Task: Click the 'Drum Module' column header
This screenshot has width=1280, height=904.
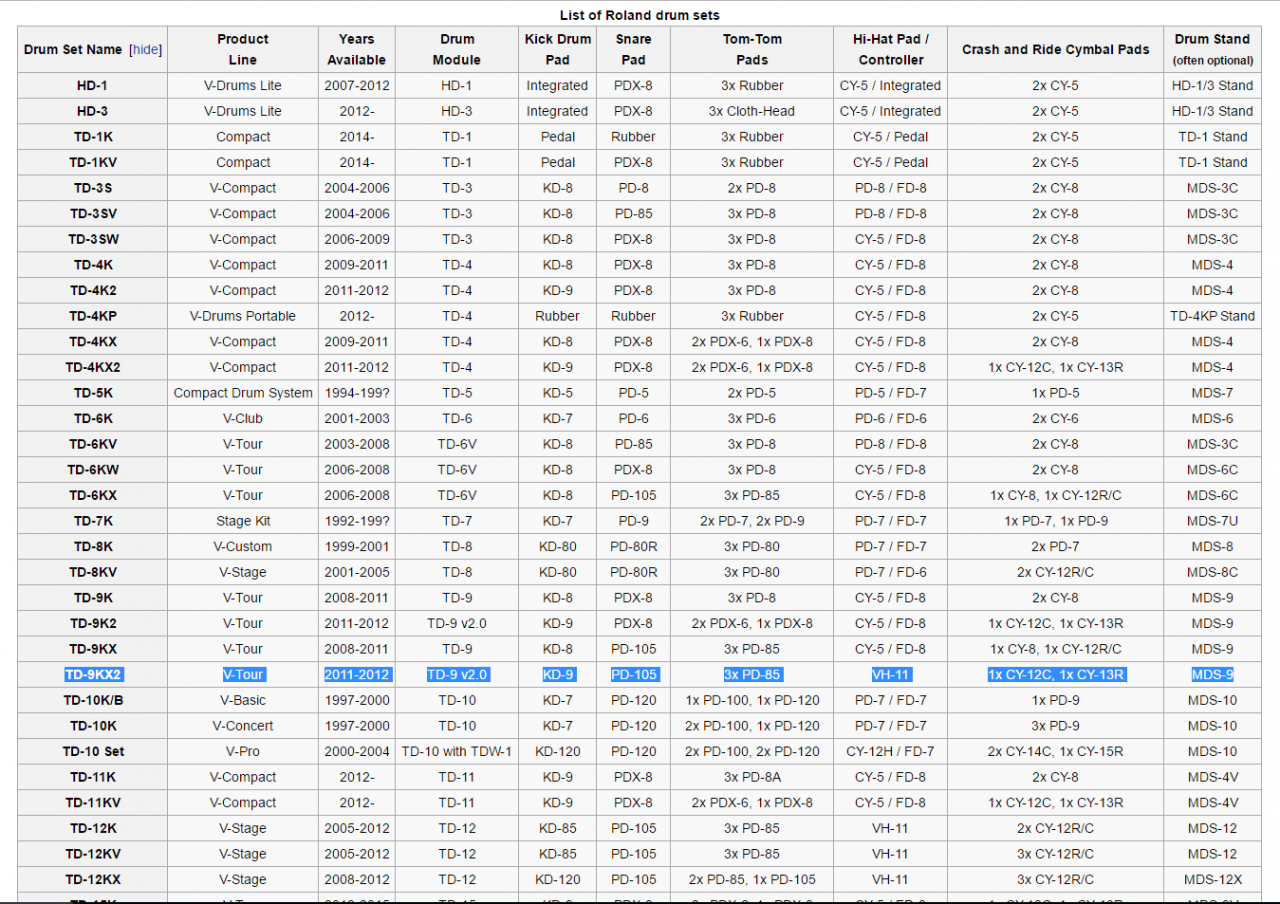Action: (x=457, y=49)
